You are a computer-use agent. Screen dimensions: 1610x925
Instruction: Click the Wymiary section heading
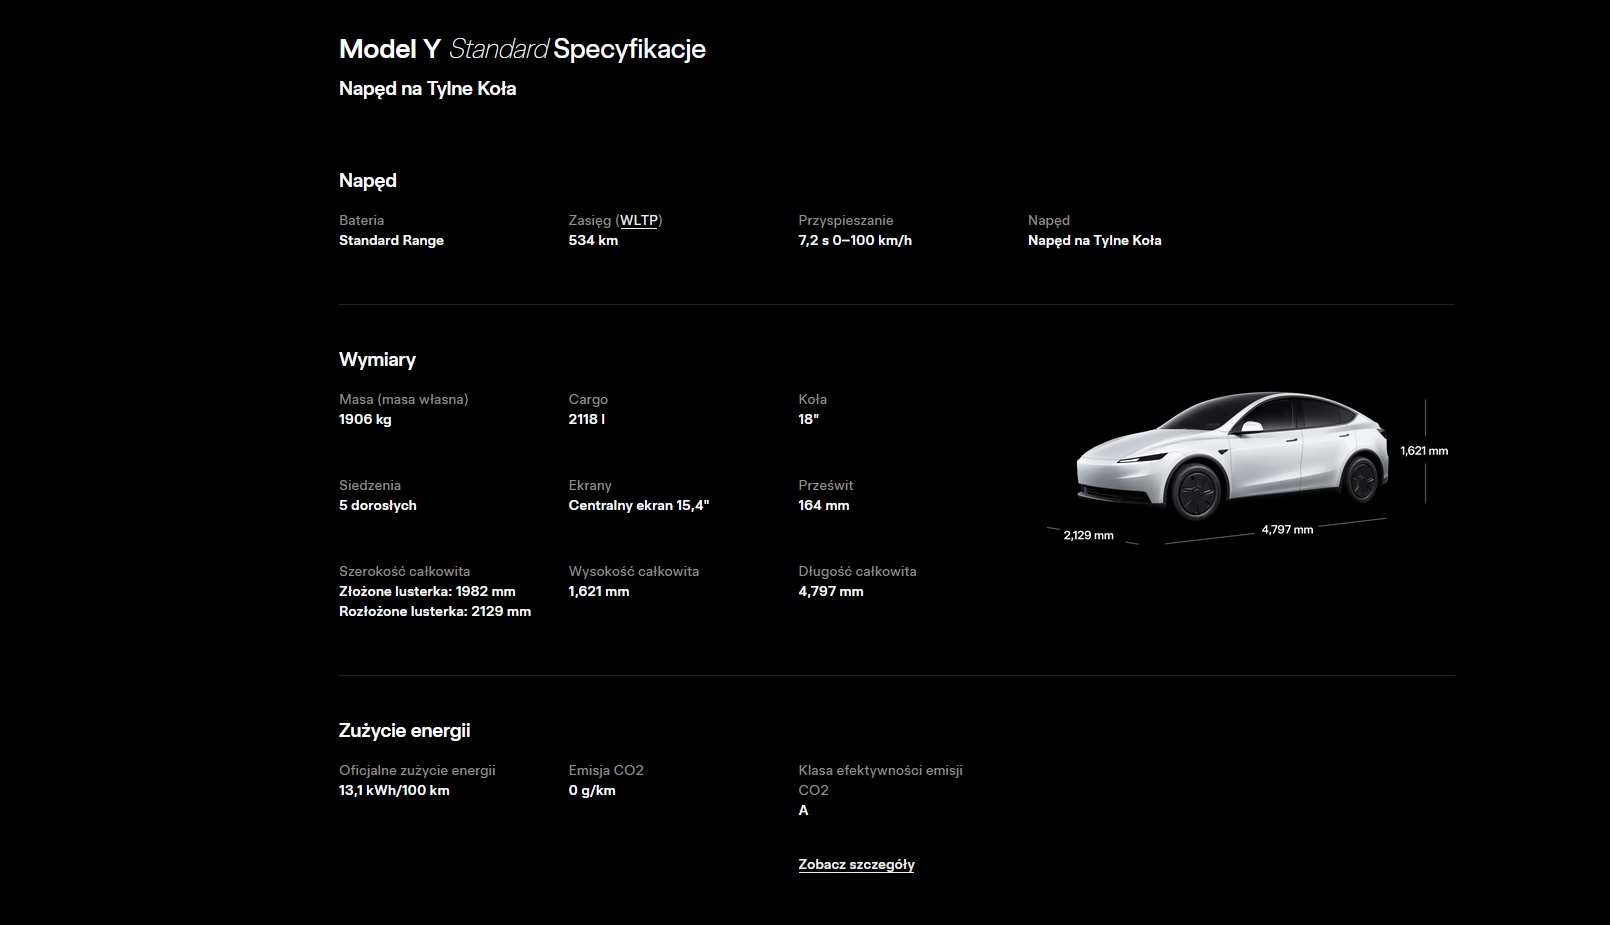(377, 360)
